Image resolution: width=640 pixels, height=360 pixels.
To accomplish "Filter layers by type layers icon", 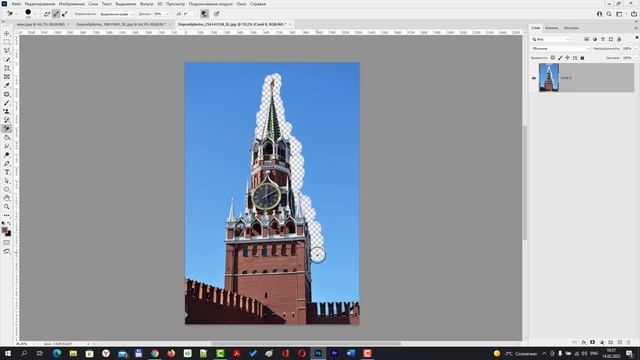I will [602, 39].
